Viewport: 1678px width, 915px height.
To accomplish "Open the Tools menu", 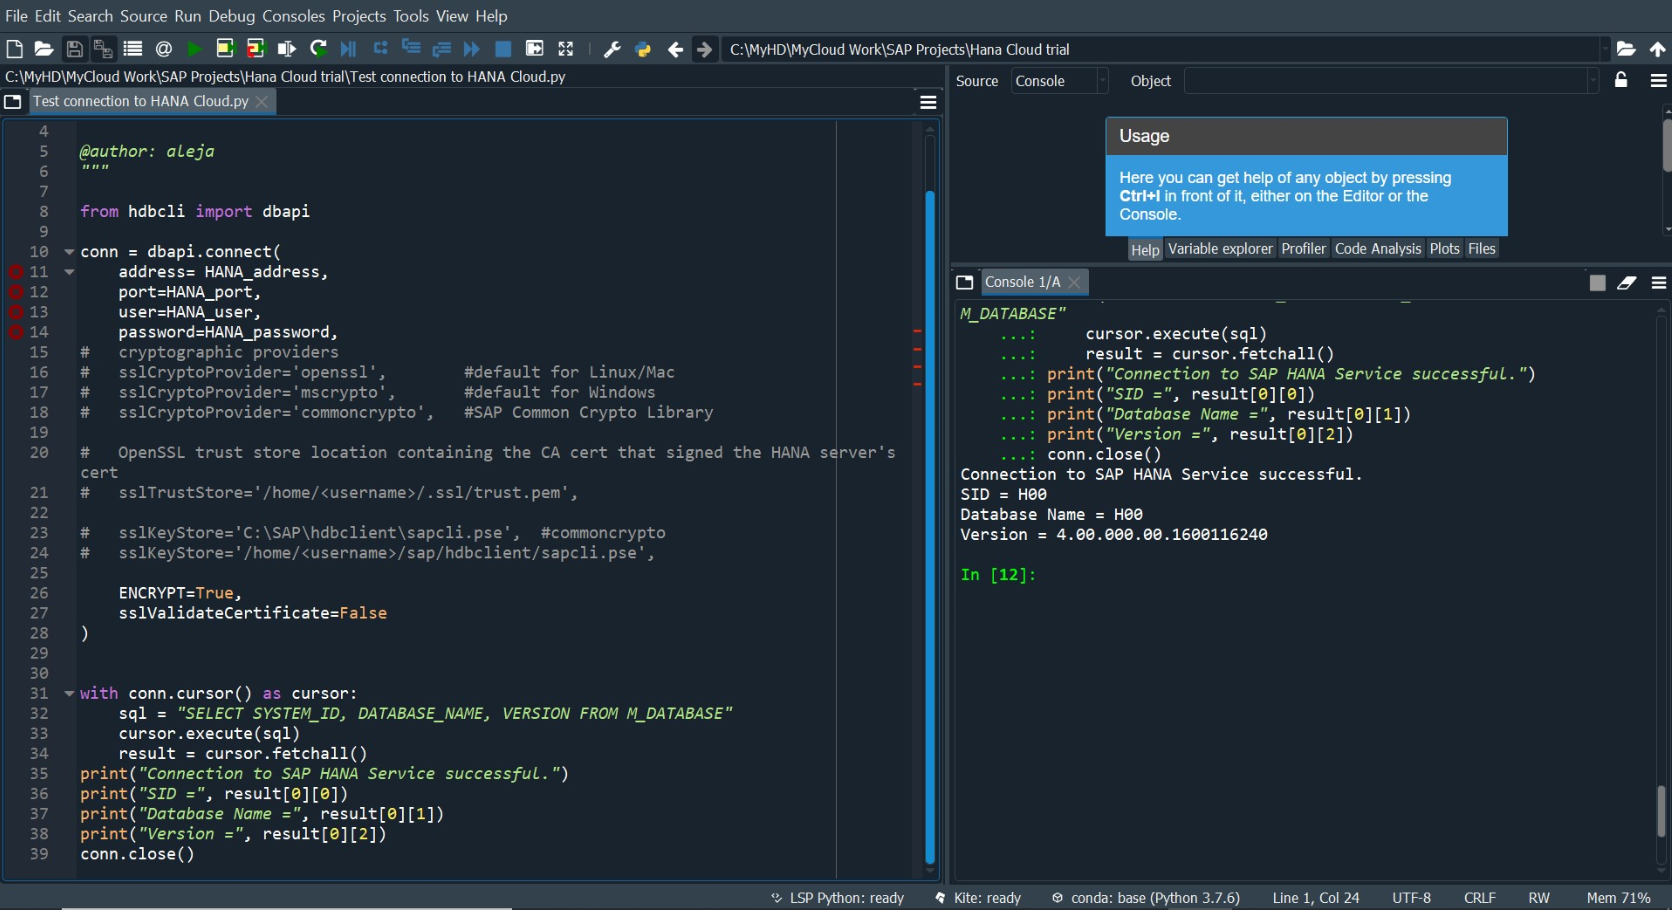I will click(411, 16).
